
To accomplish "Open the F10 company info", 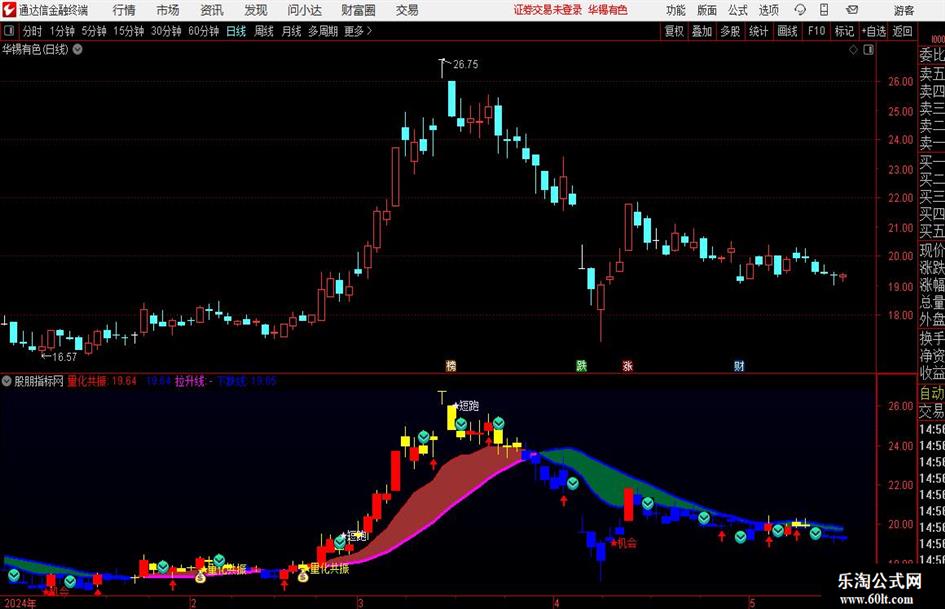I will pyautogui.click(x=816, y=31).
